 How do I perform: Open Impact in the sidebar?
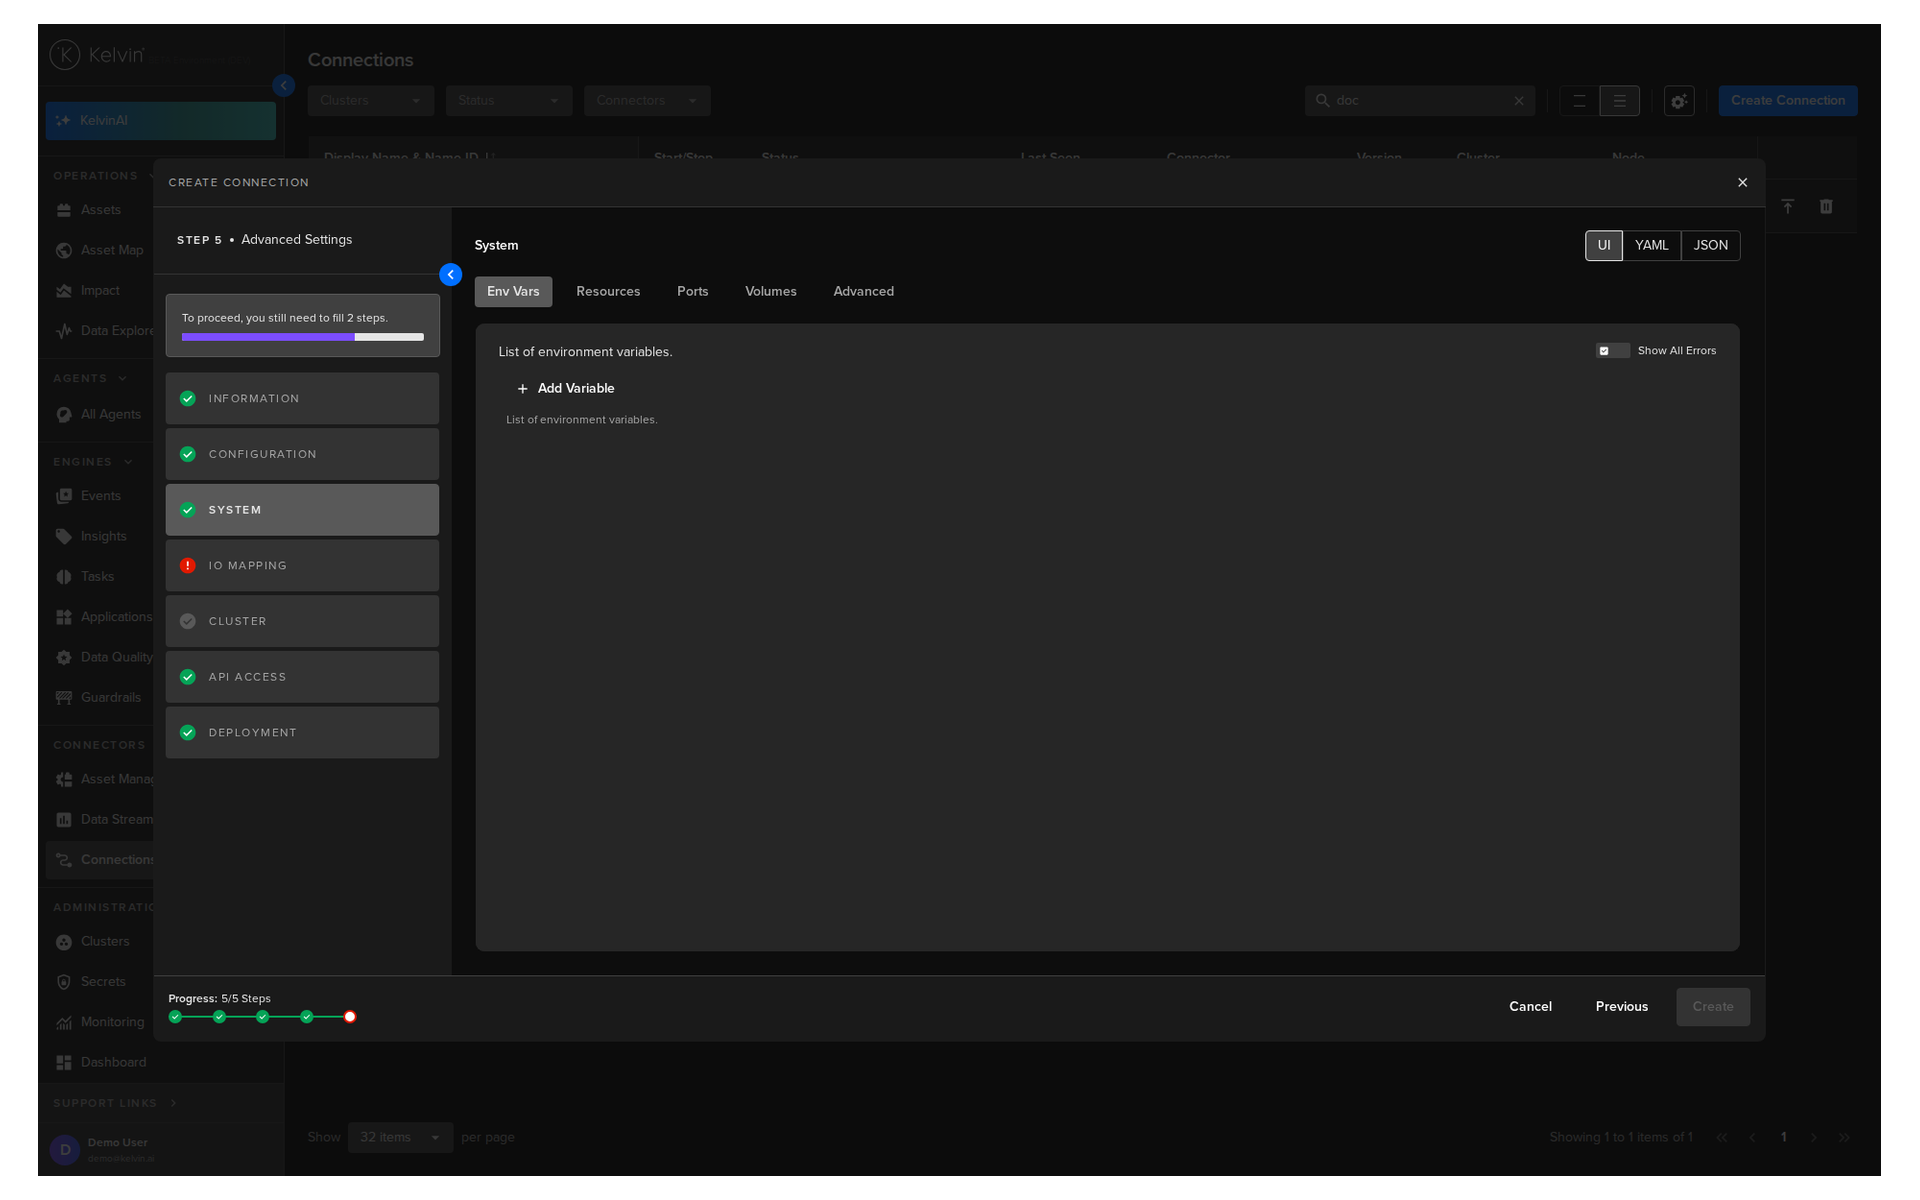pos(100,291)
